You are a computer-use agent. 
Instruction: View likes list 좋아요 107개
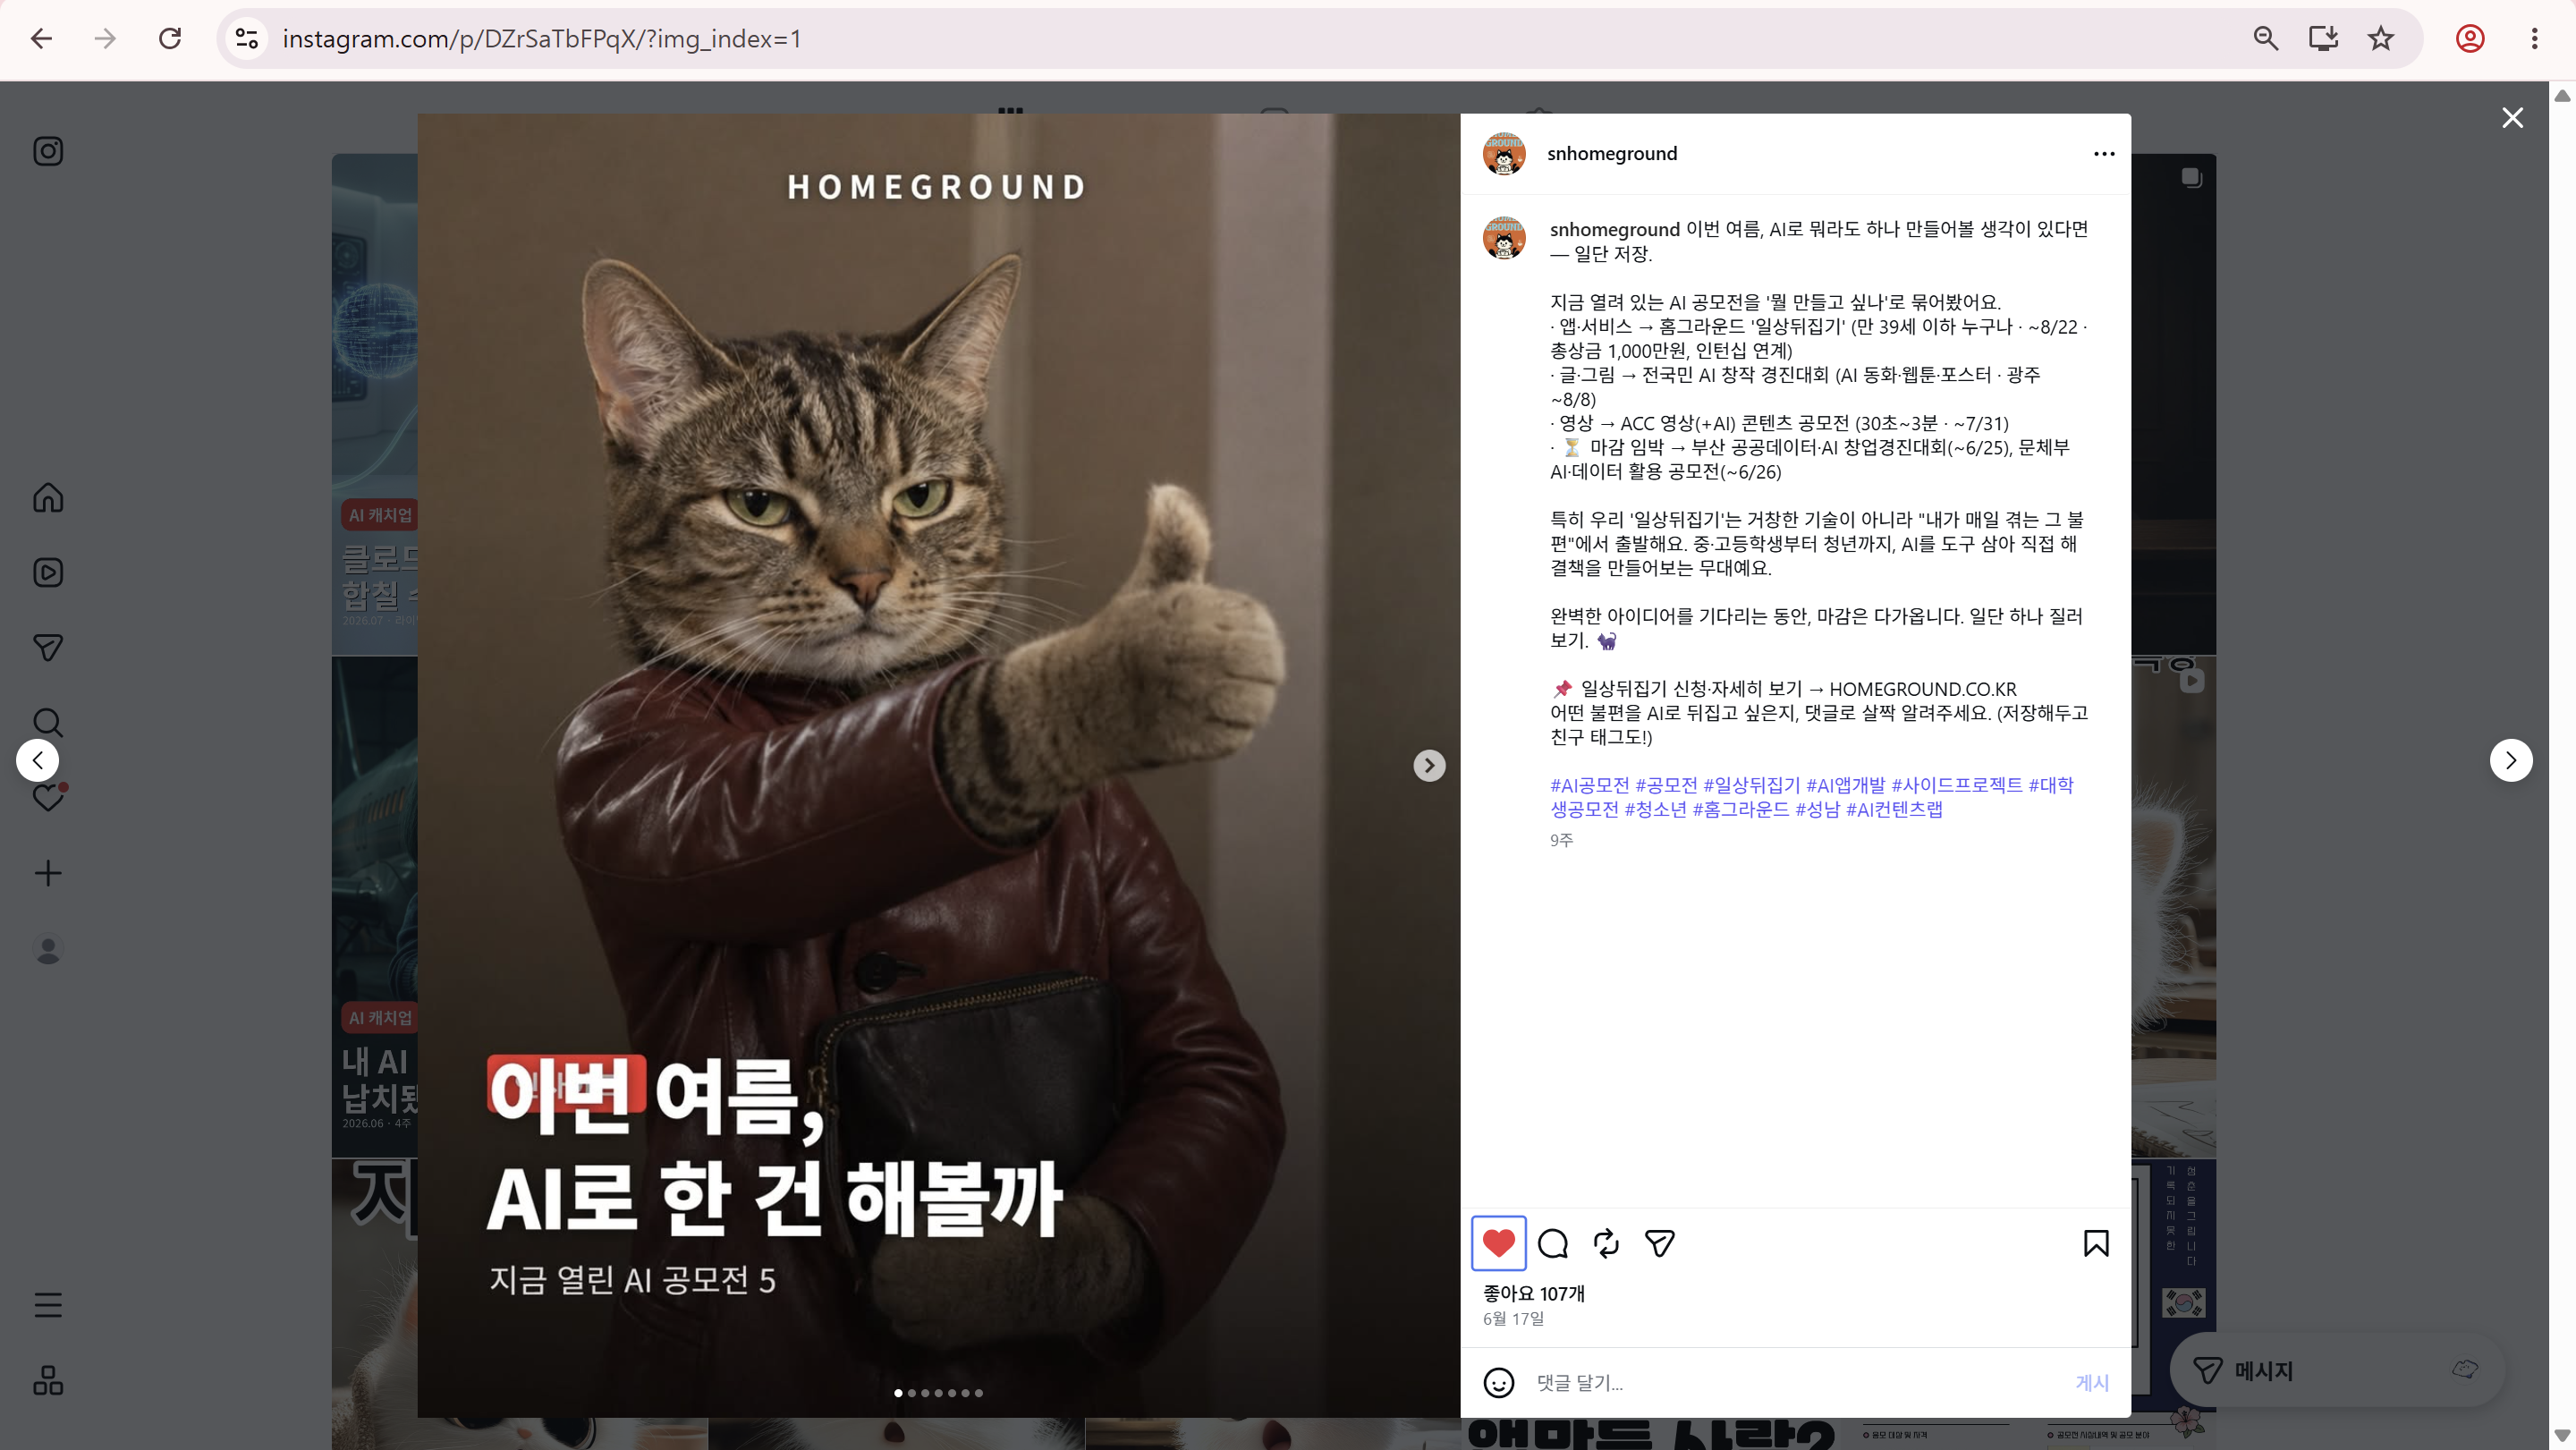point(1533,1293)
